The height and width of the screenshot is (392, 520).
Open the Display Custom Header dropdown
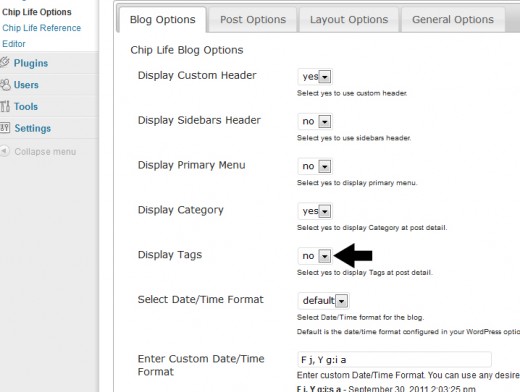point(315,77)
